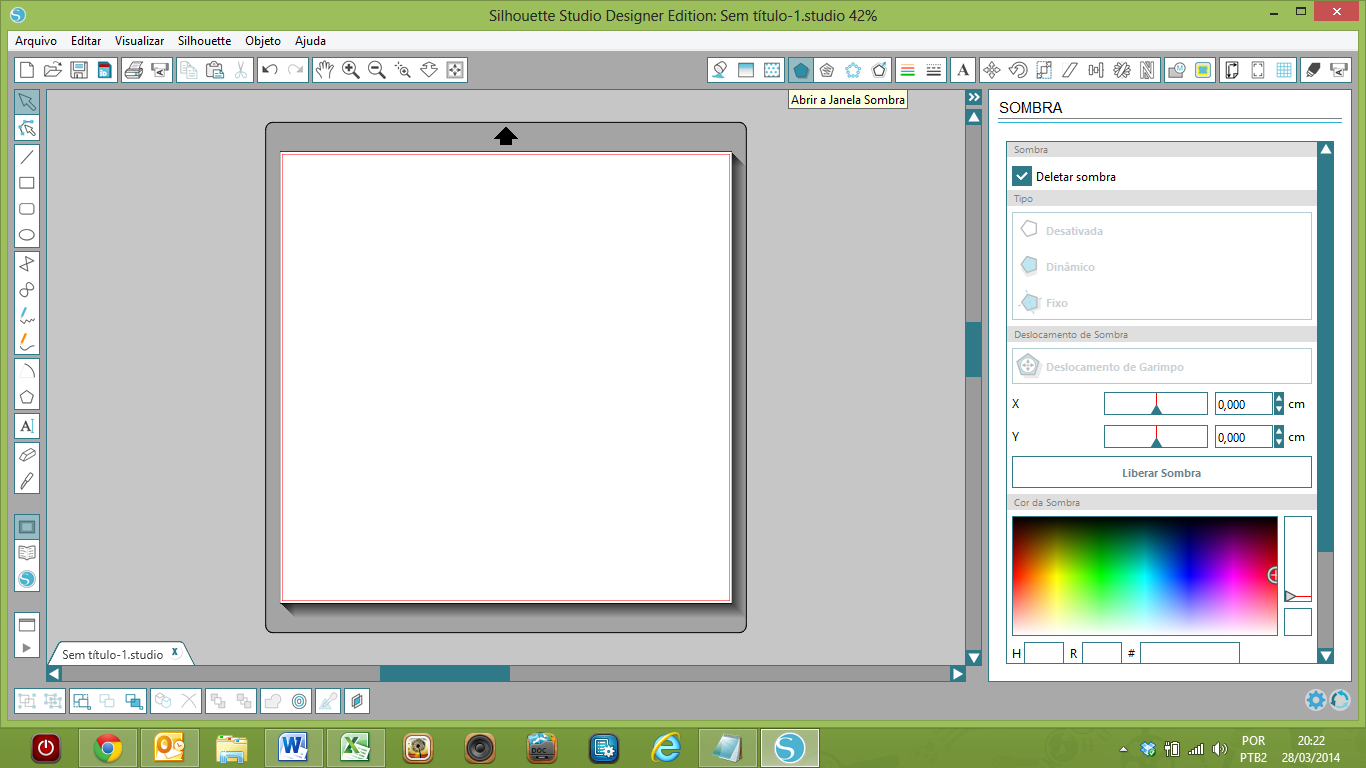Click the Liberar Sombra button
Viewport: 1366px width, 768px height.
tap(1161, 472)
